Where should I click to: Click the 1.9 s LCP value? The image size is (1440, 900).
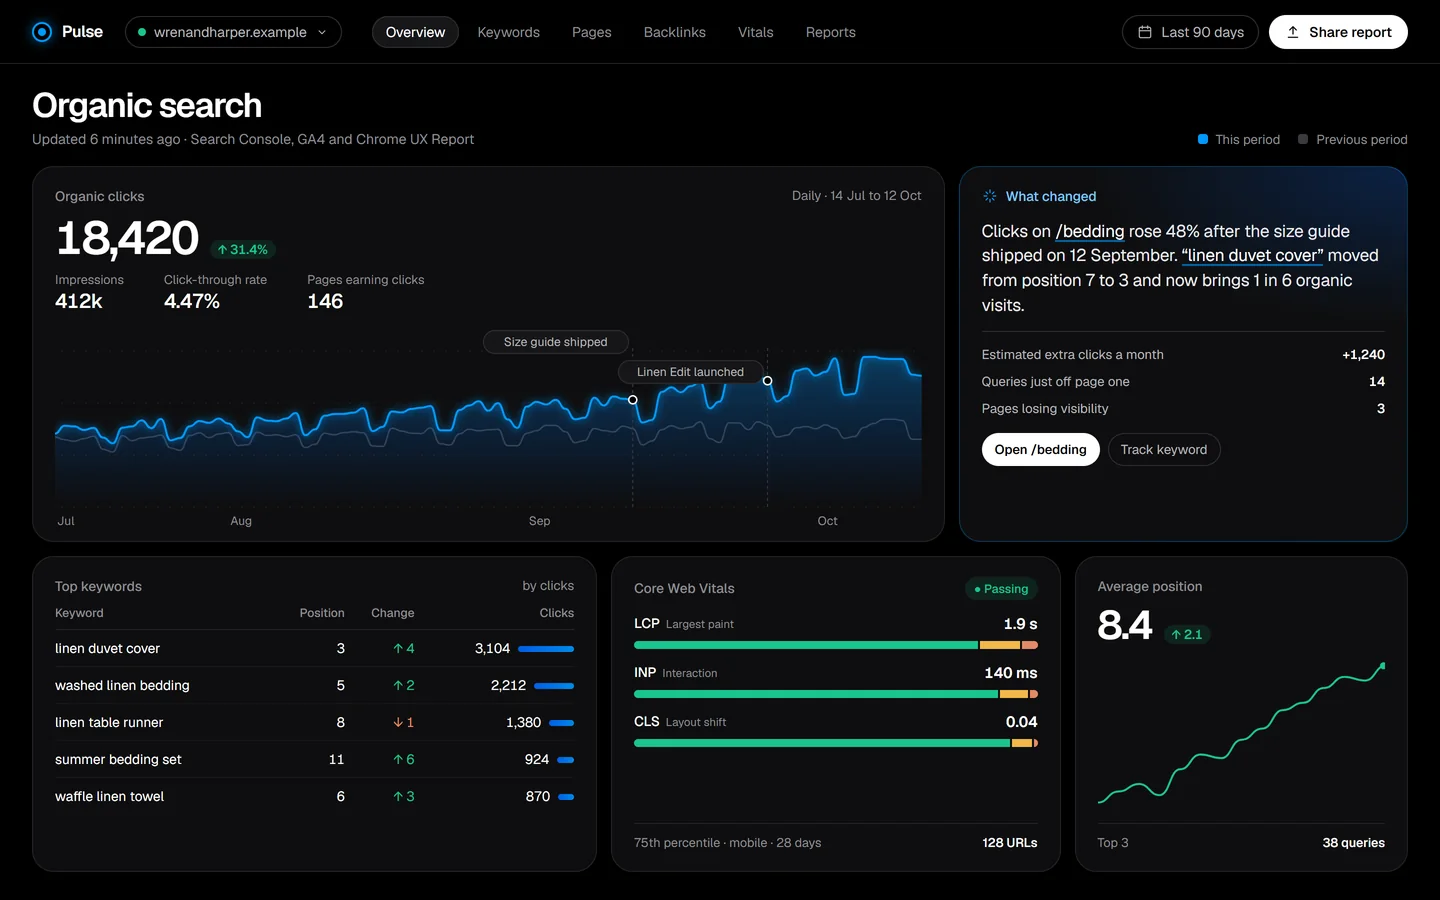pyautogui.click(x=1021, y=624)
